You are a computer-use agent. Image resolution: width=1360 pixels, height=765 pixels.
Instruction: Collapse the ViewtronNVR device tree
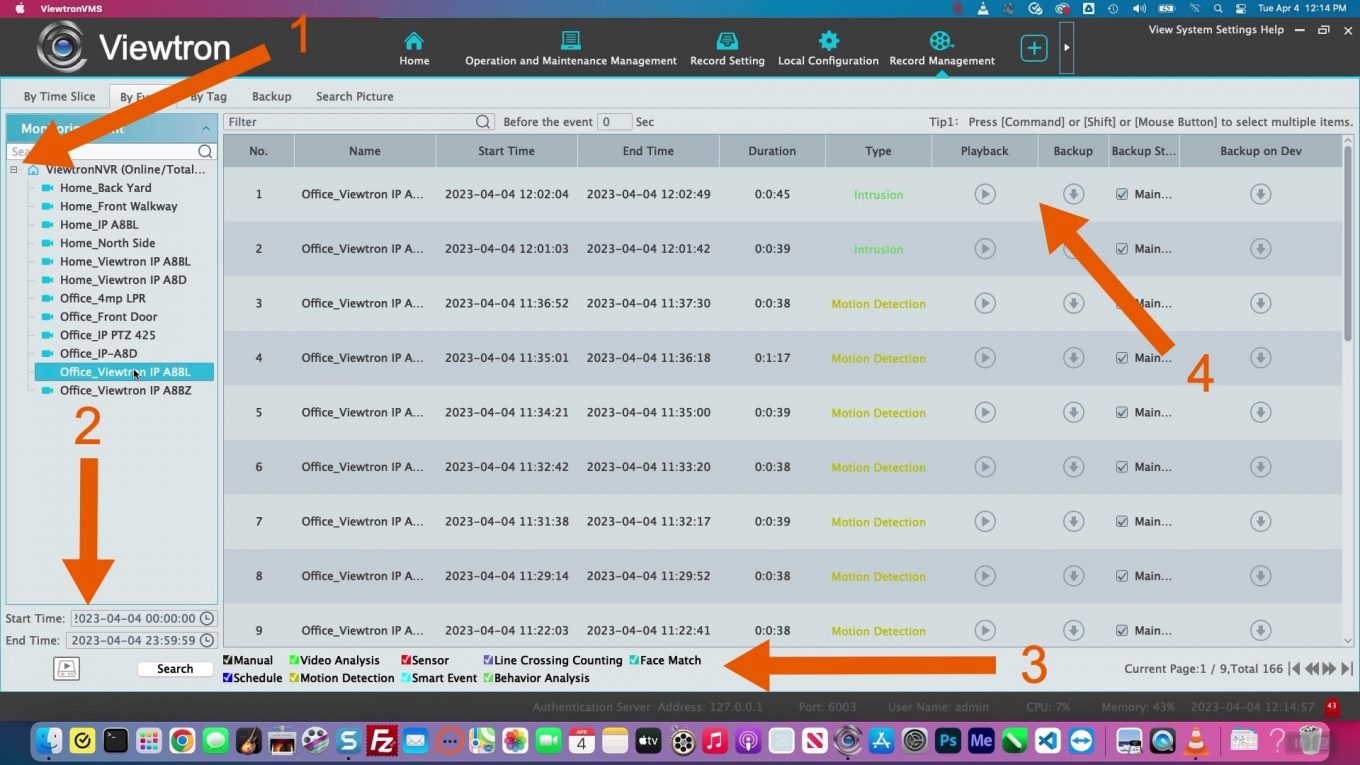coord(14,169)
